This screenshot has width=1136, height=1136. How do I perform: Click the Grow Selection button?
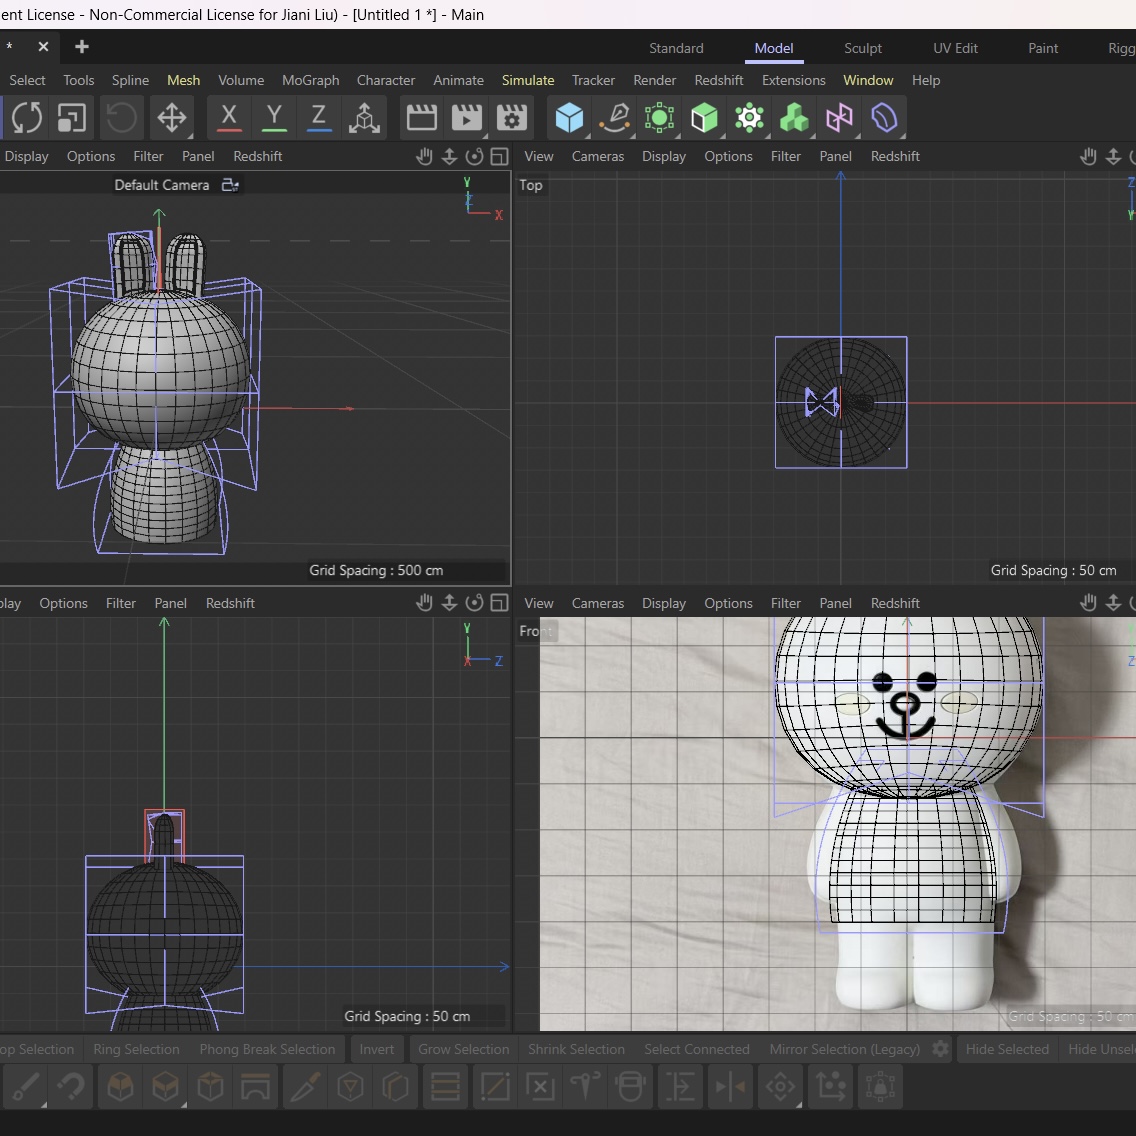(x=464, y=1049)
